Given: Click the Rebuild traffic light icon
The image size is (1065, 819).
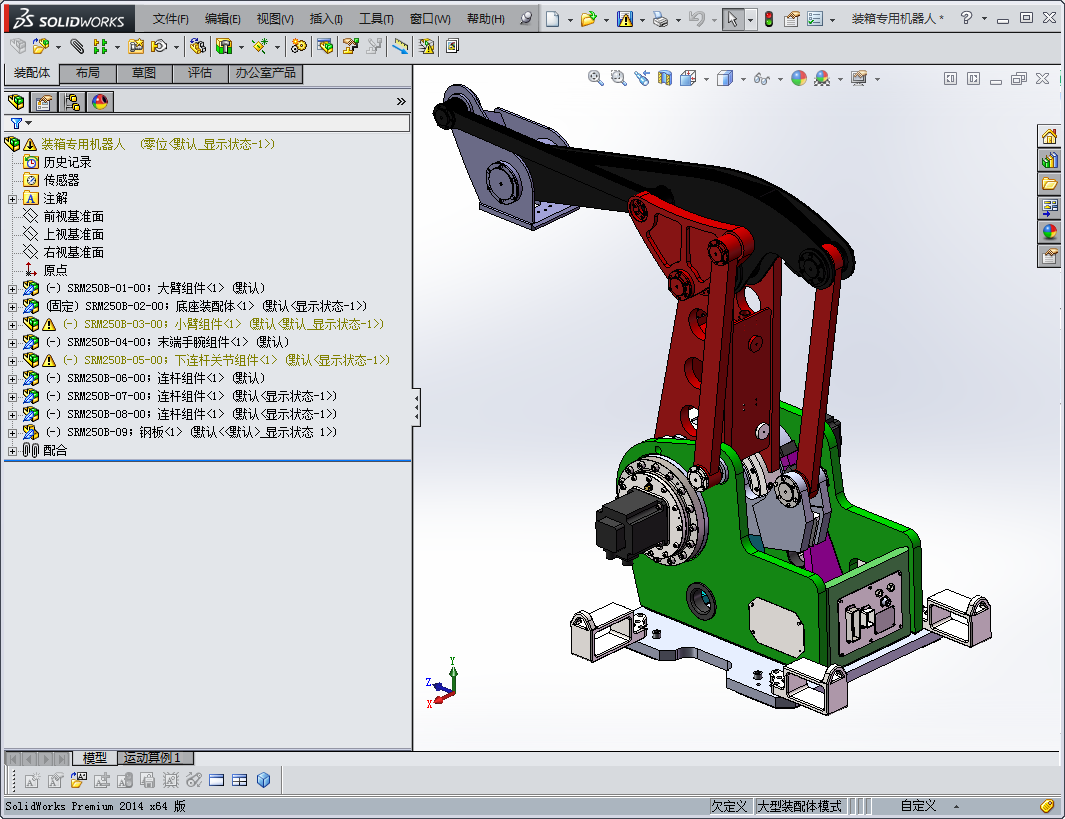Looking at the screenshot, I should pyautogui.click(x=768, y=19).
